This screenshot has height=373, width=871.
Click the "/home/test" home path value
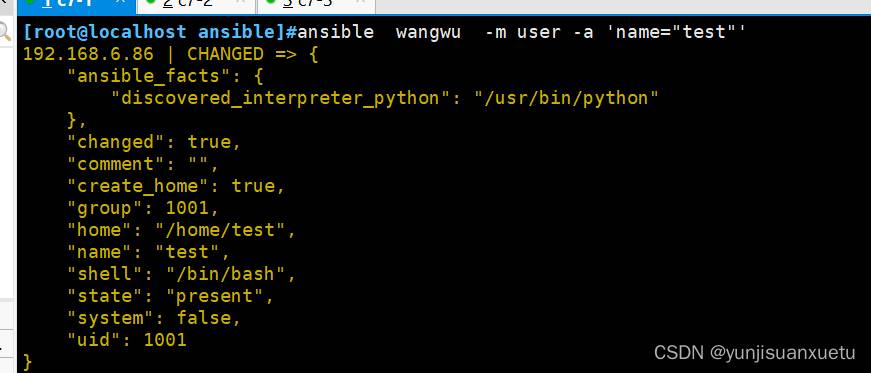(x=220, y=230)
